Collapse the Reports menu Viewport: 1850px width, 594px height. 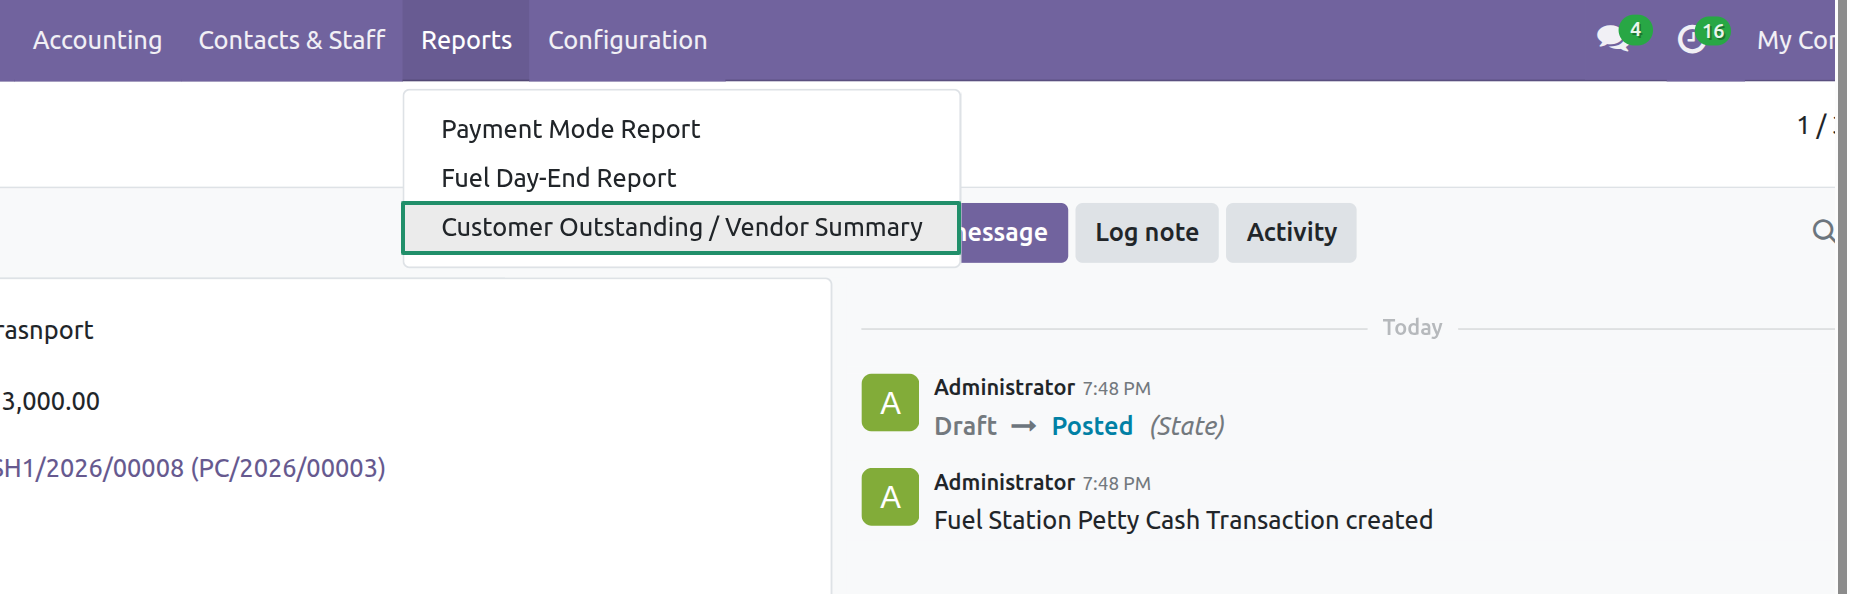coord(466,40)
